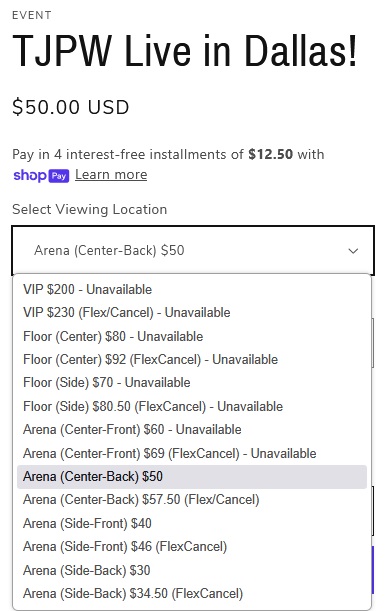
Task: Choose VIP $230 (Flex/Cancel) option
Action: [192, 313]
